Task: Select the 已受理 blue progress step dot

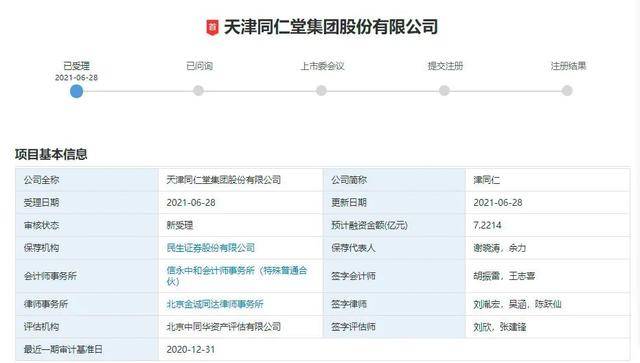Action: click(x=76, y=91)
